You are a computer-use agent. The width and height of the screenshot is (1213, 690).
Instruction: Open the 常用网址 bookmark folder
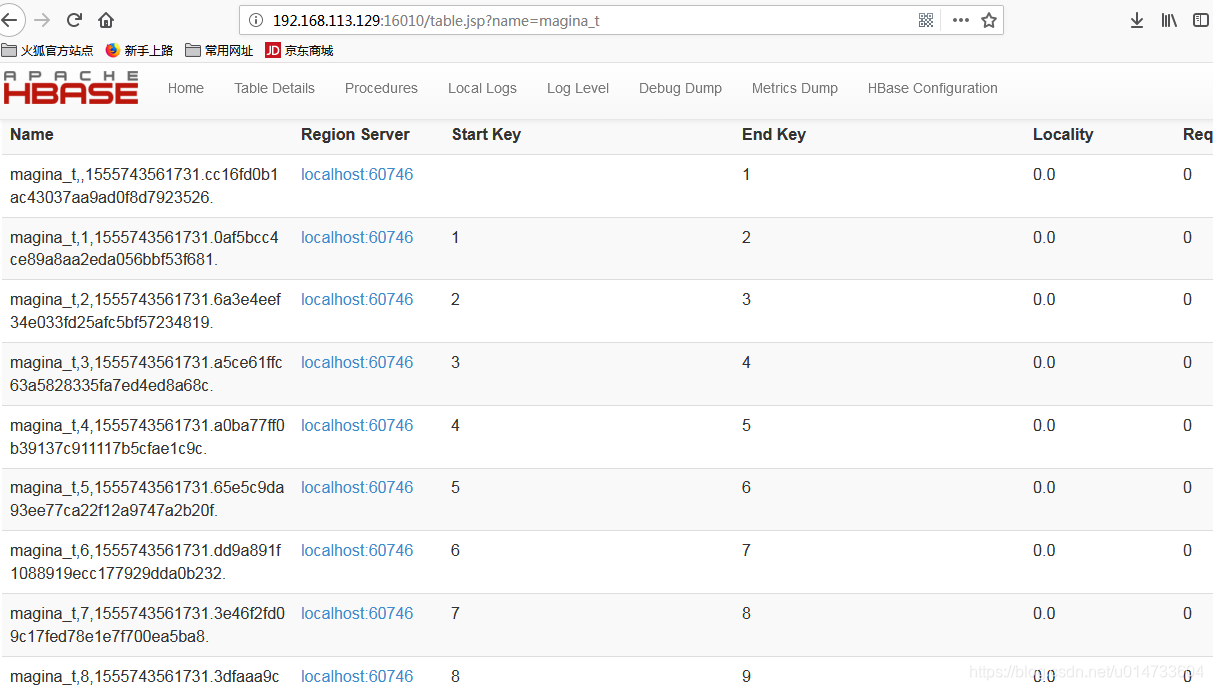[x=219, y=50]
